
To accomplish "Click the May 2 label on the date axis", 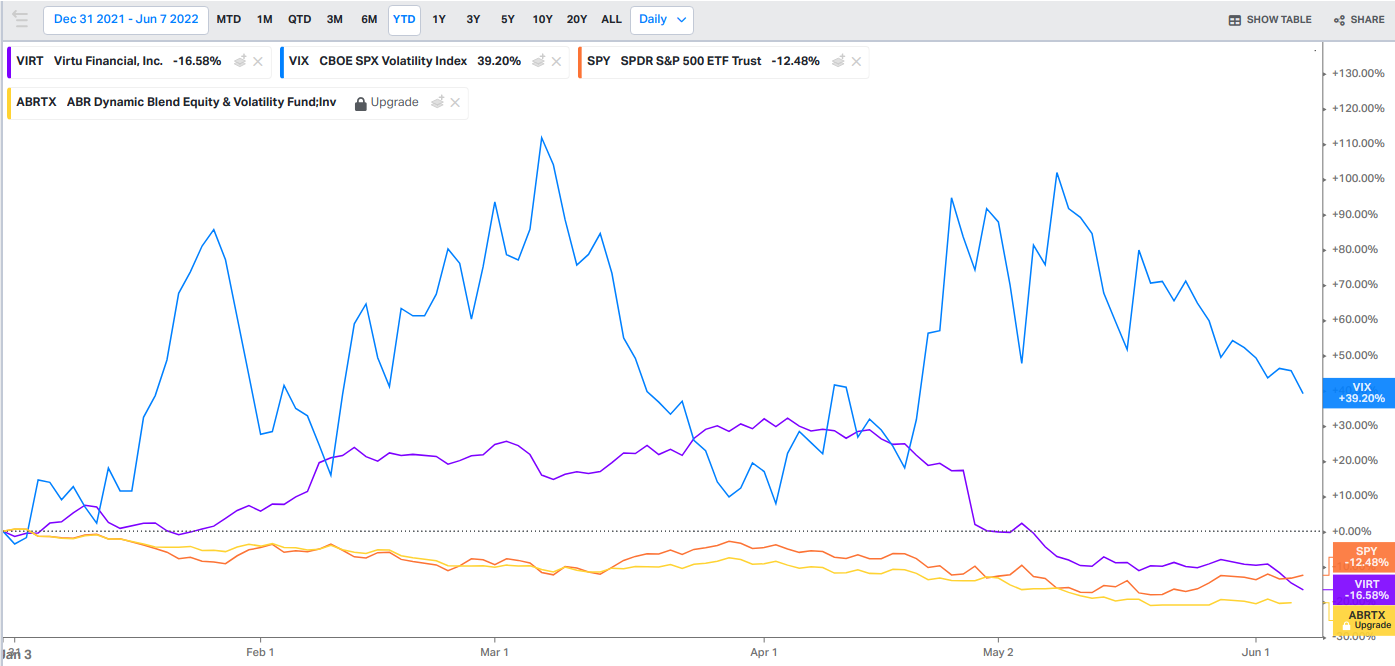I will point(998,652).
